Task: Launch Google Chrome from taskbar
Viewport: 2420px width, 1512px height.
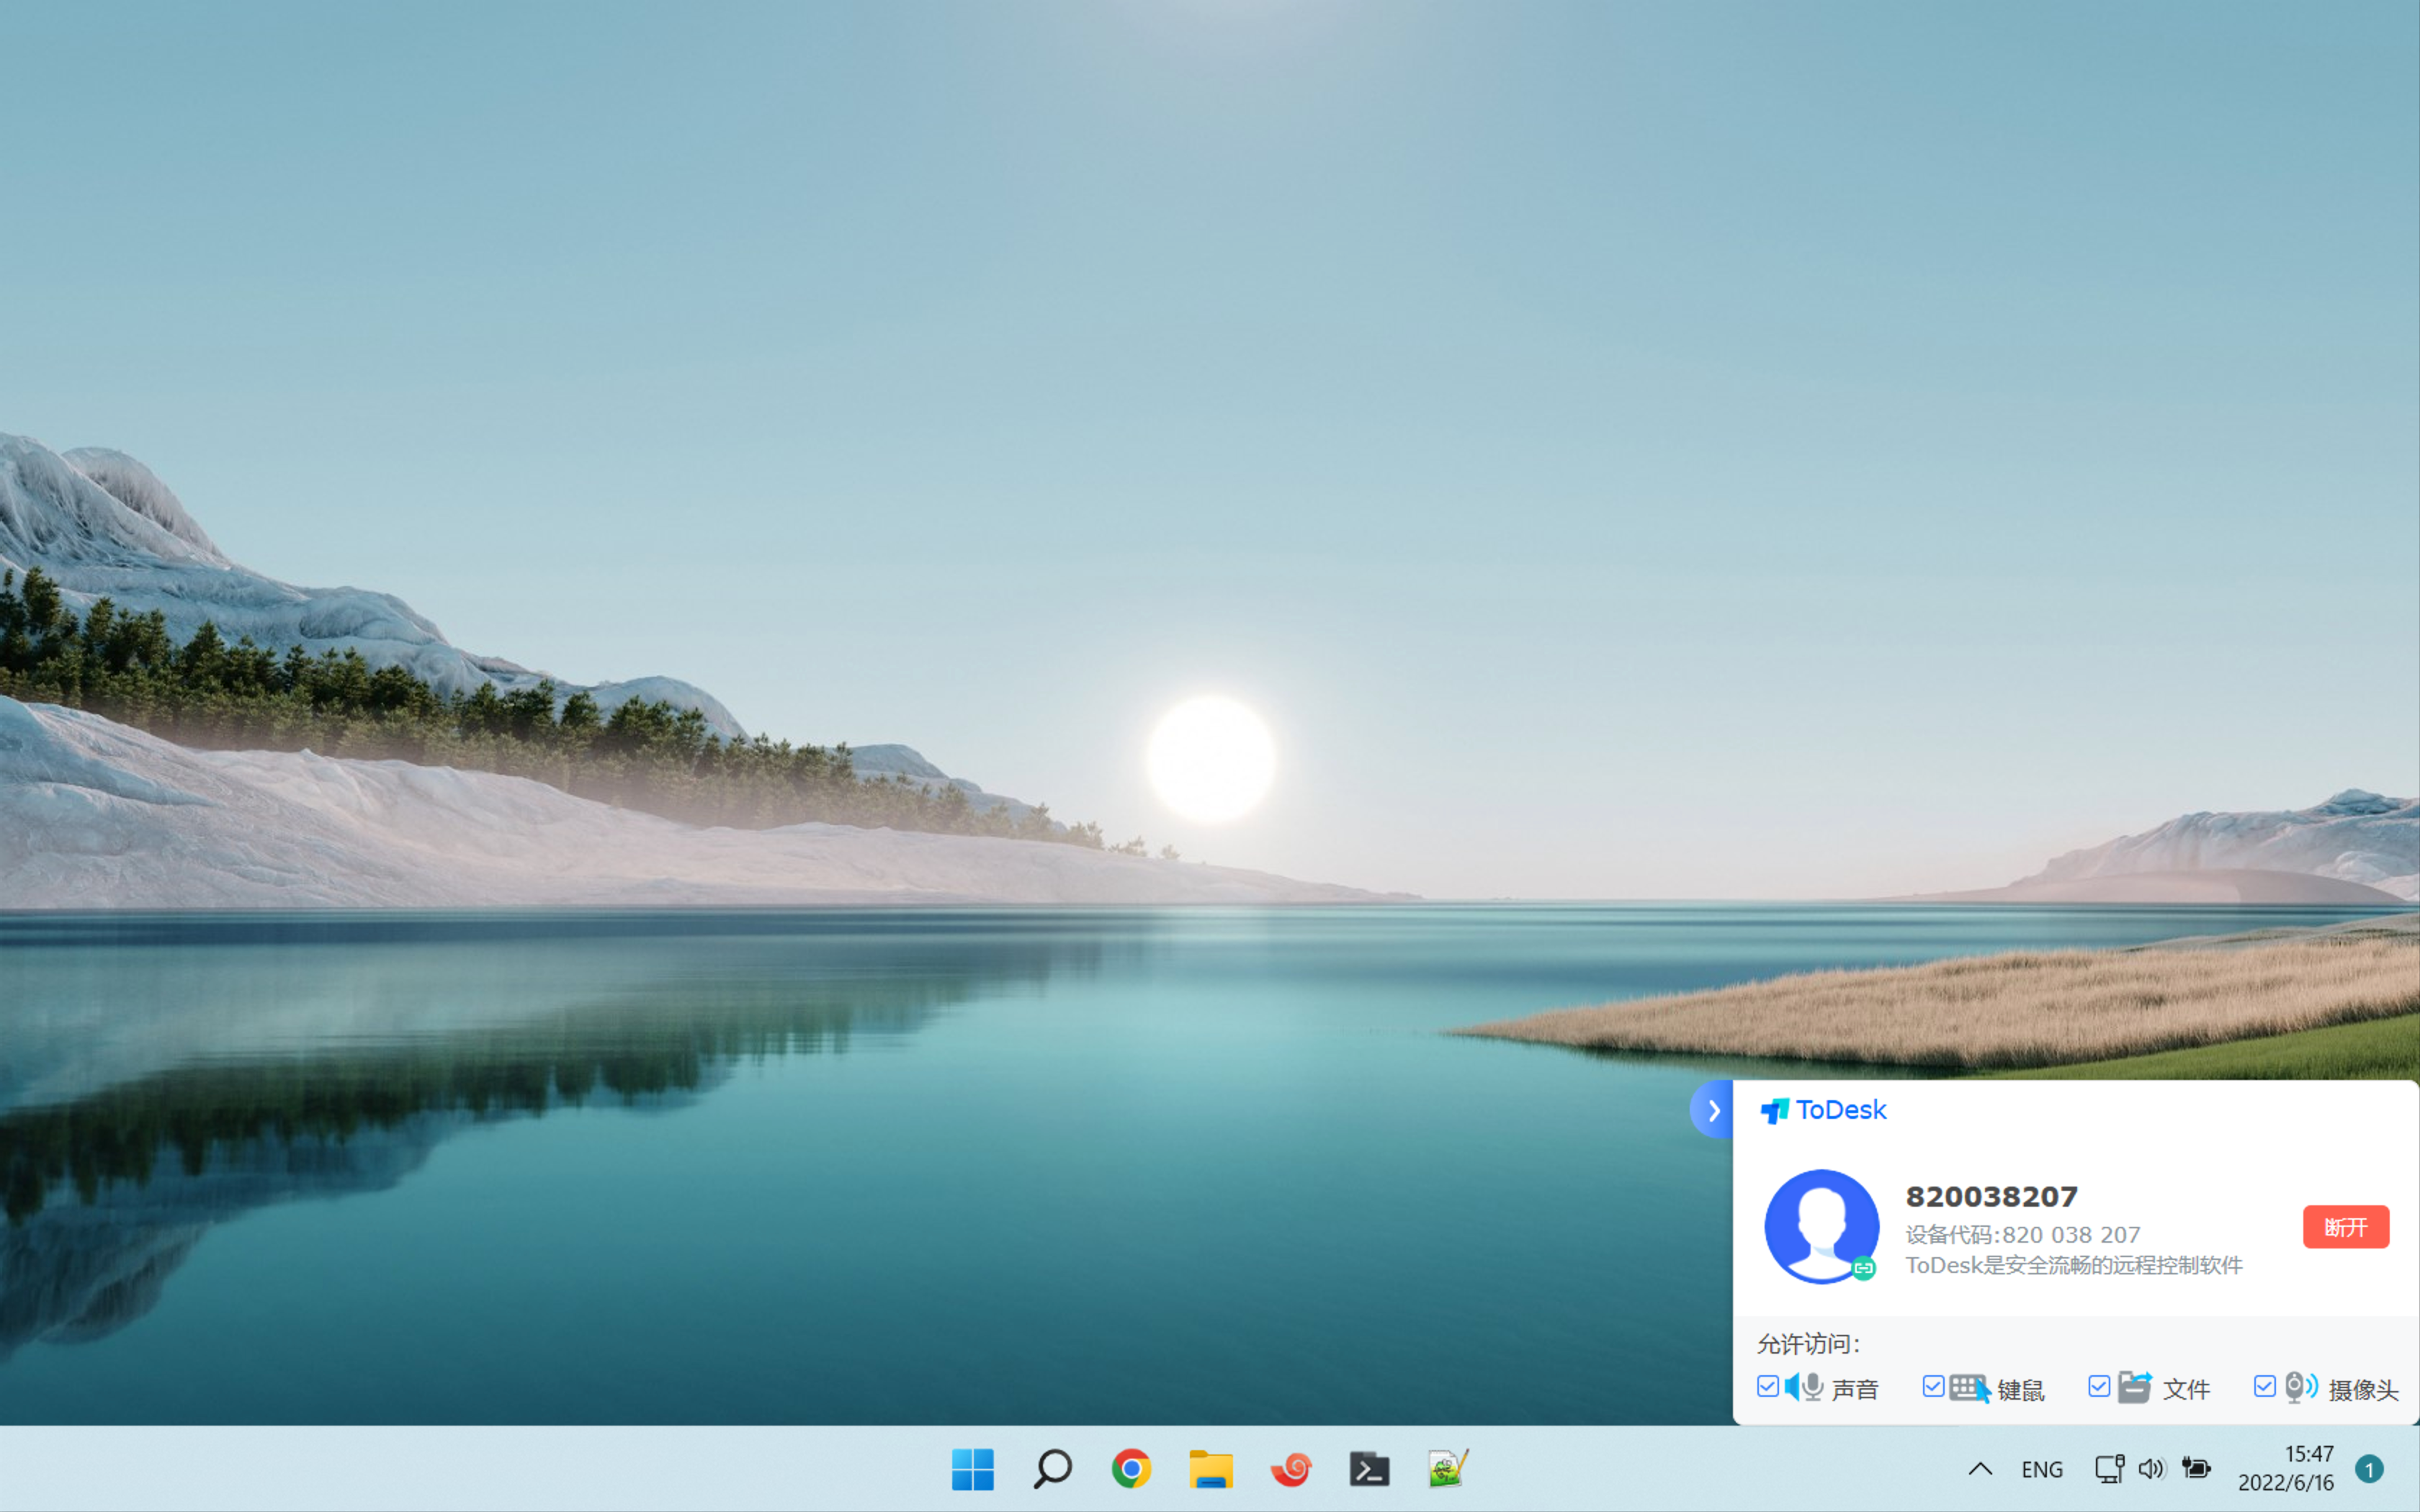Action: coord(1131,1469)
